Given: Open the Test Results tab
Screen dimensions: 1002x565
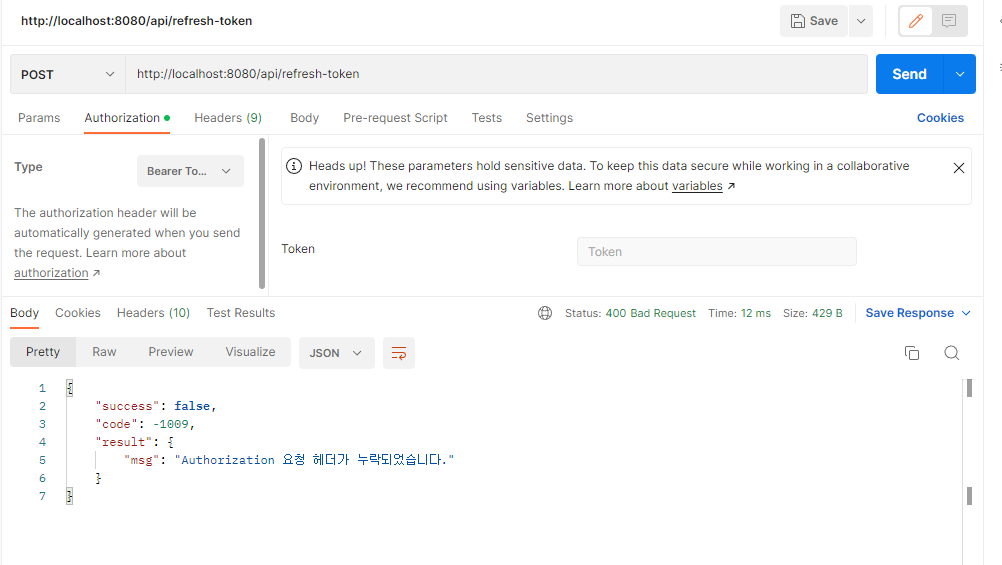Looking at the screenshot, I should point(241,313).
